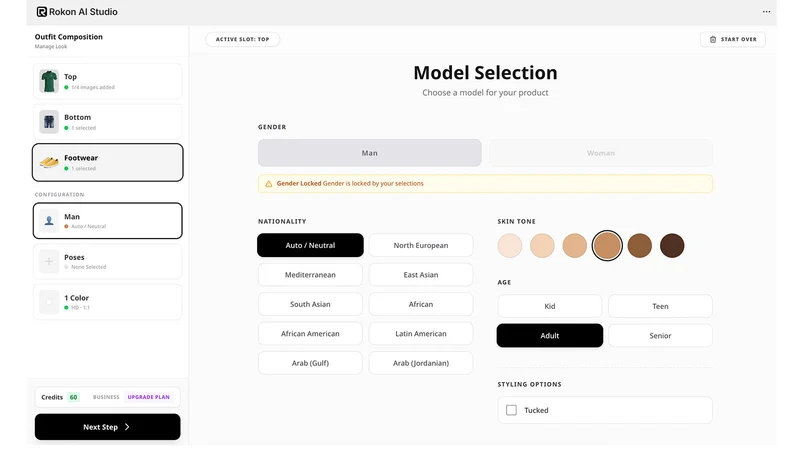Click the Next Step button
800x450 pixels.
pos(108,427)
